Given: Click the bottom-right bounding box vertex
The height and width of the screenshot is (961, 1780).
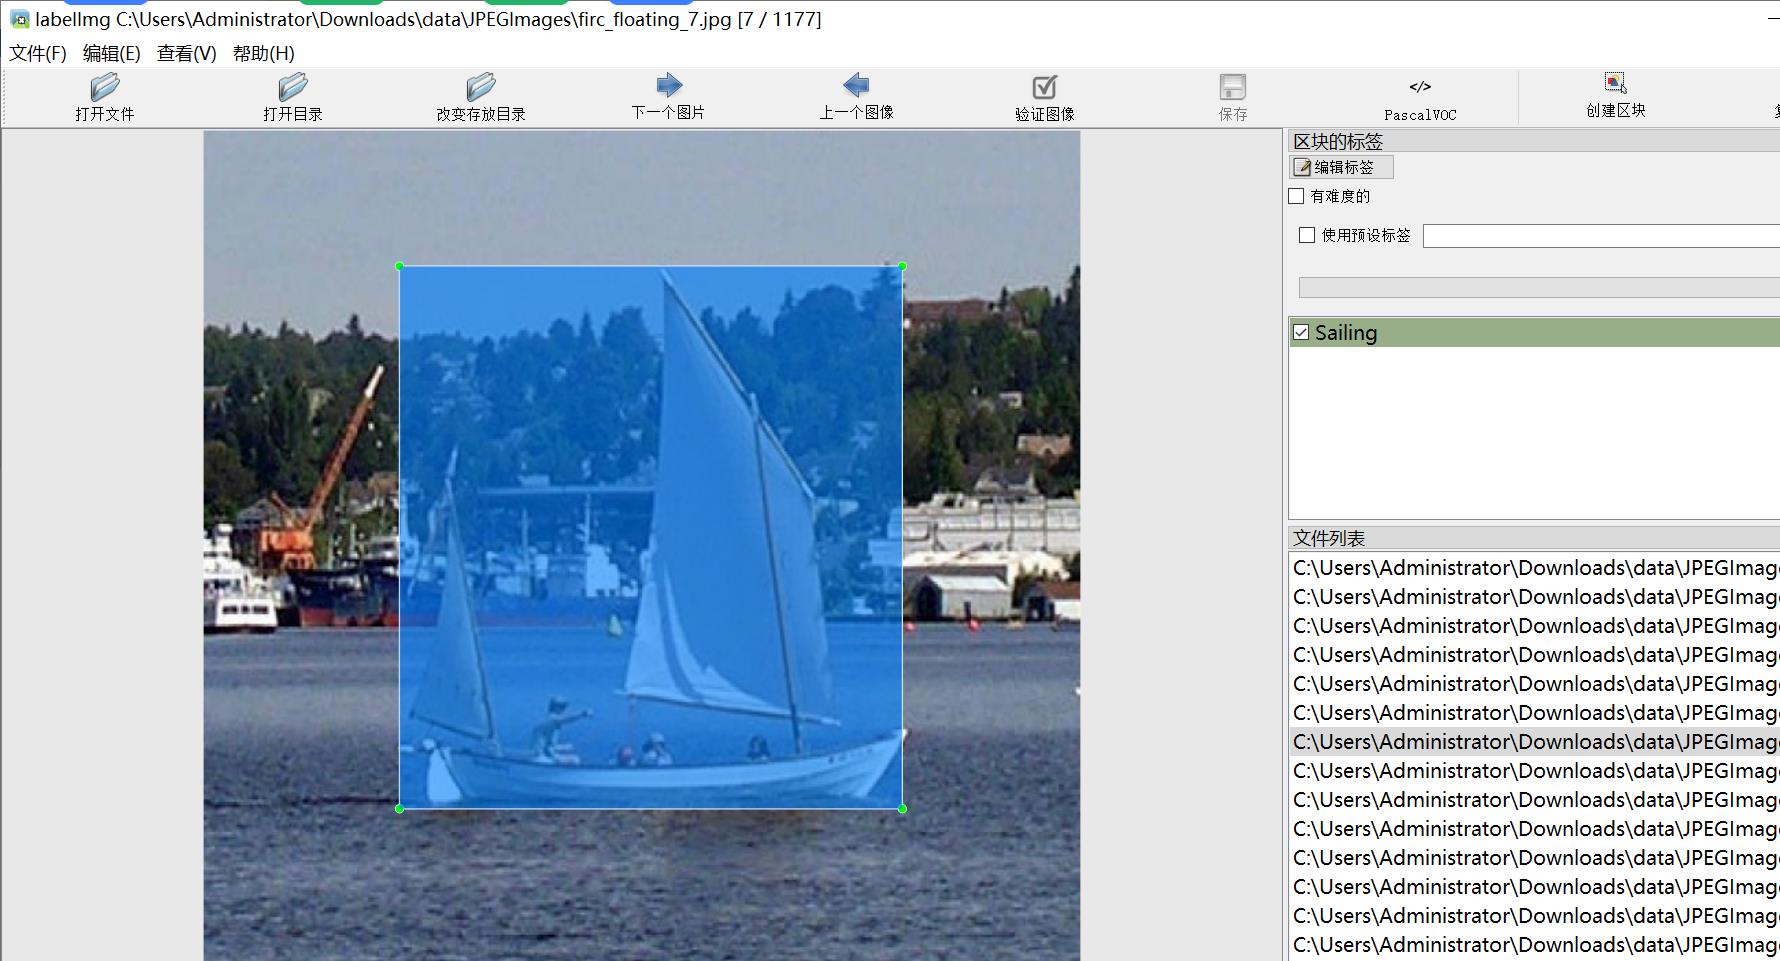Looking at the screenshot, I should (902, 808).
